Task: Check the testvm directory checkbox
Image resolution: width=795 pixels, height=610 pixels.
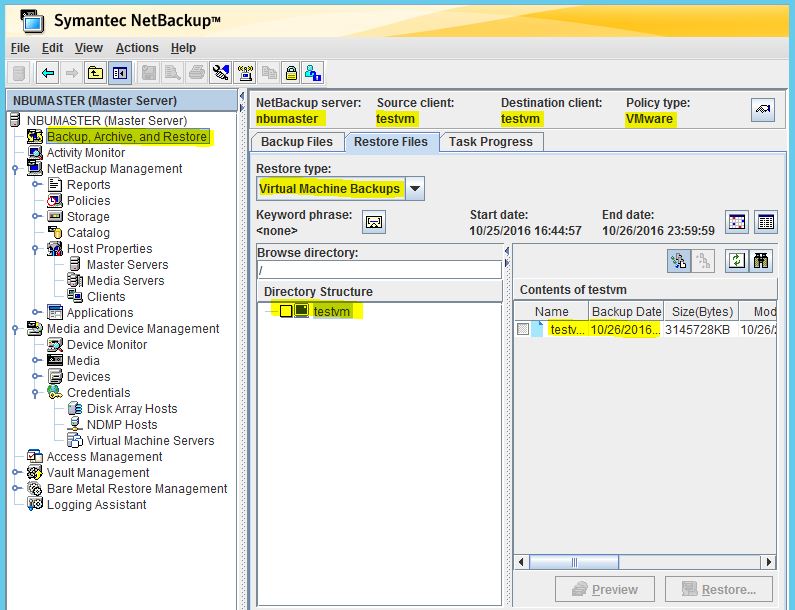Action: [286, 311]
